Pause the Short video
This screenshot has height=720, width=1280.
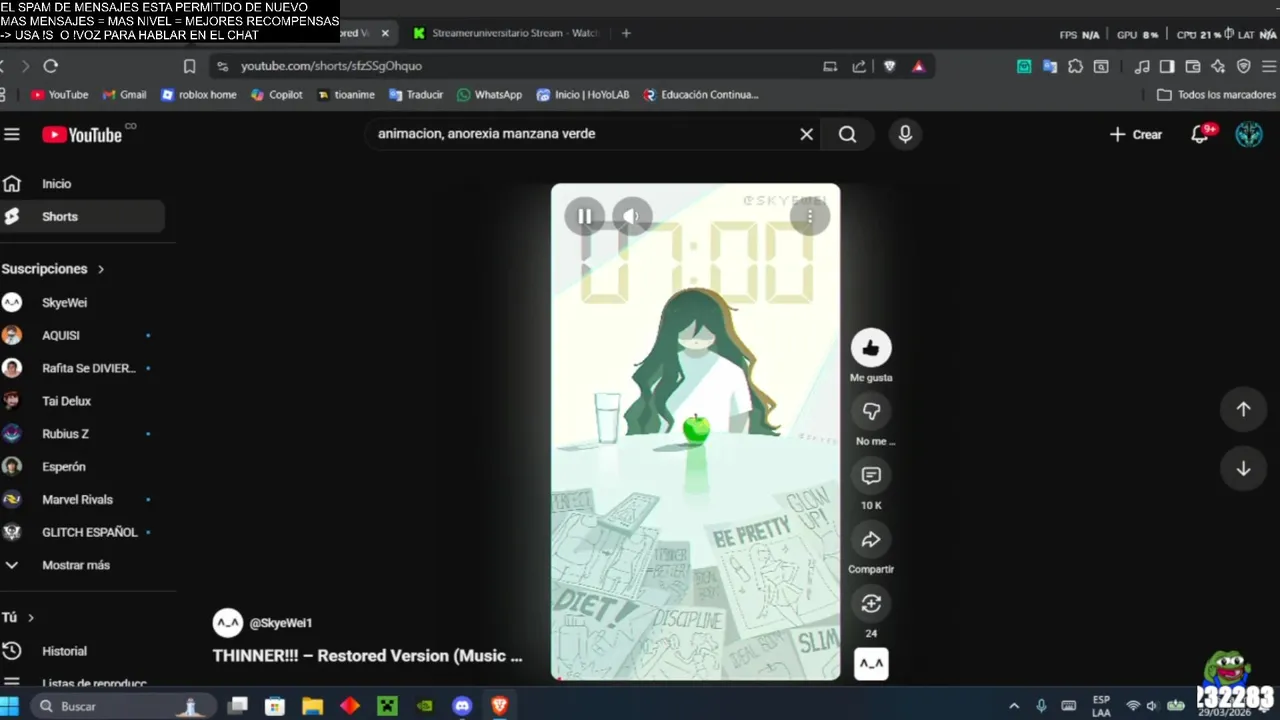click(585, 216)
